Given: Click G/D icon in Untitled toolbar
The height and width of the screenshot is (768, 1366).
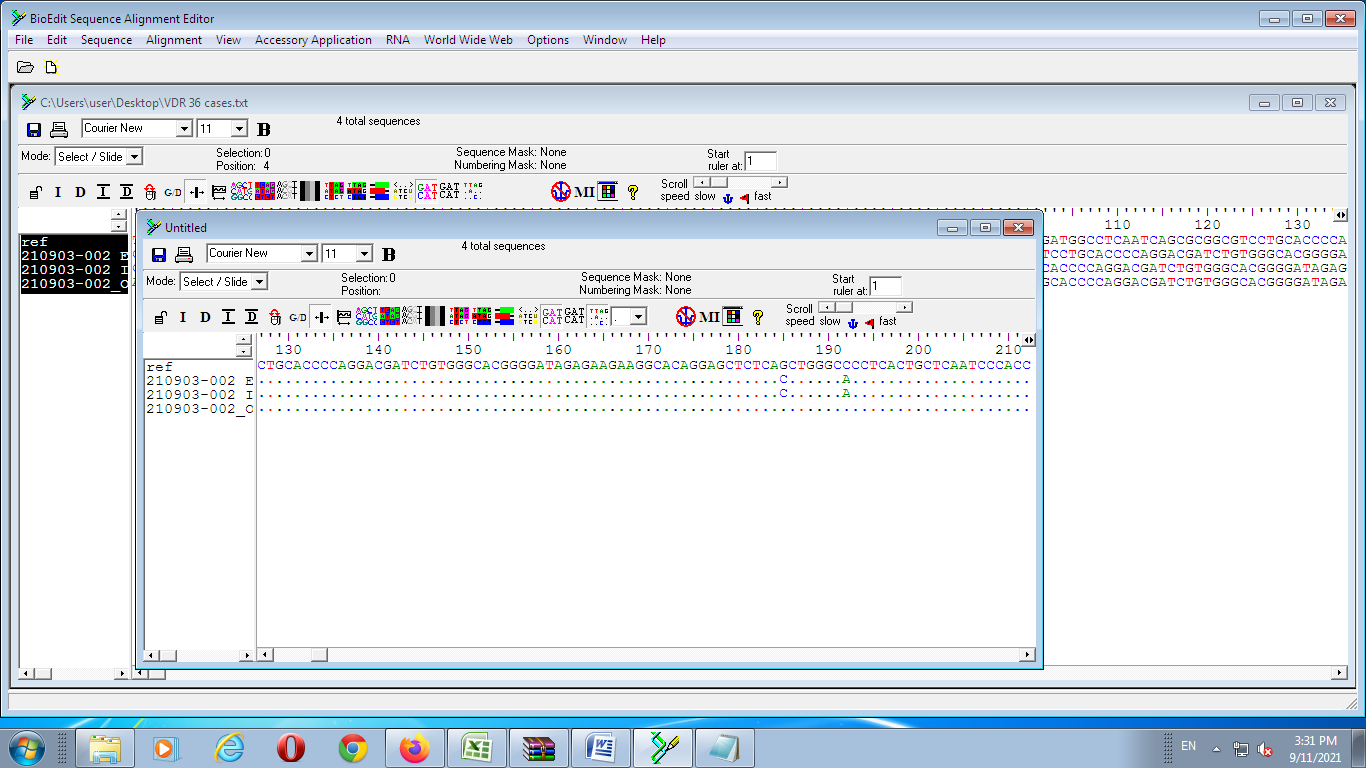Looking at the screenshot, I should pyautogui.click(x=298, y=317).
